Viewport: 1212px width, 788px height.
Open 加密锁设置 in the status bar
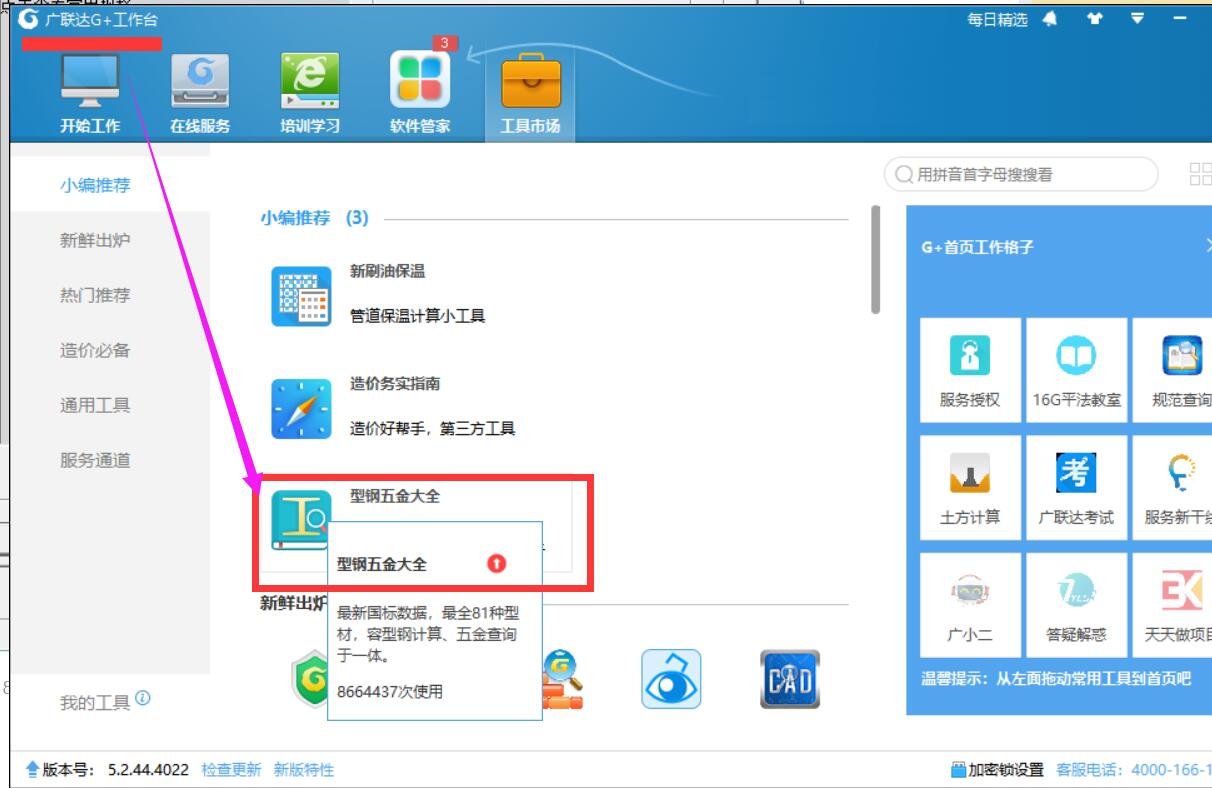point(997,770)
